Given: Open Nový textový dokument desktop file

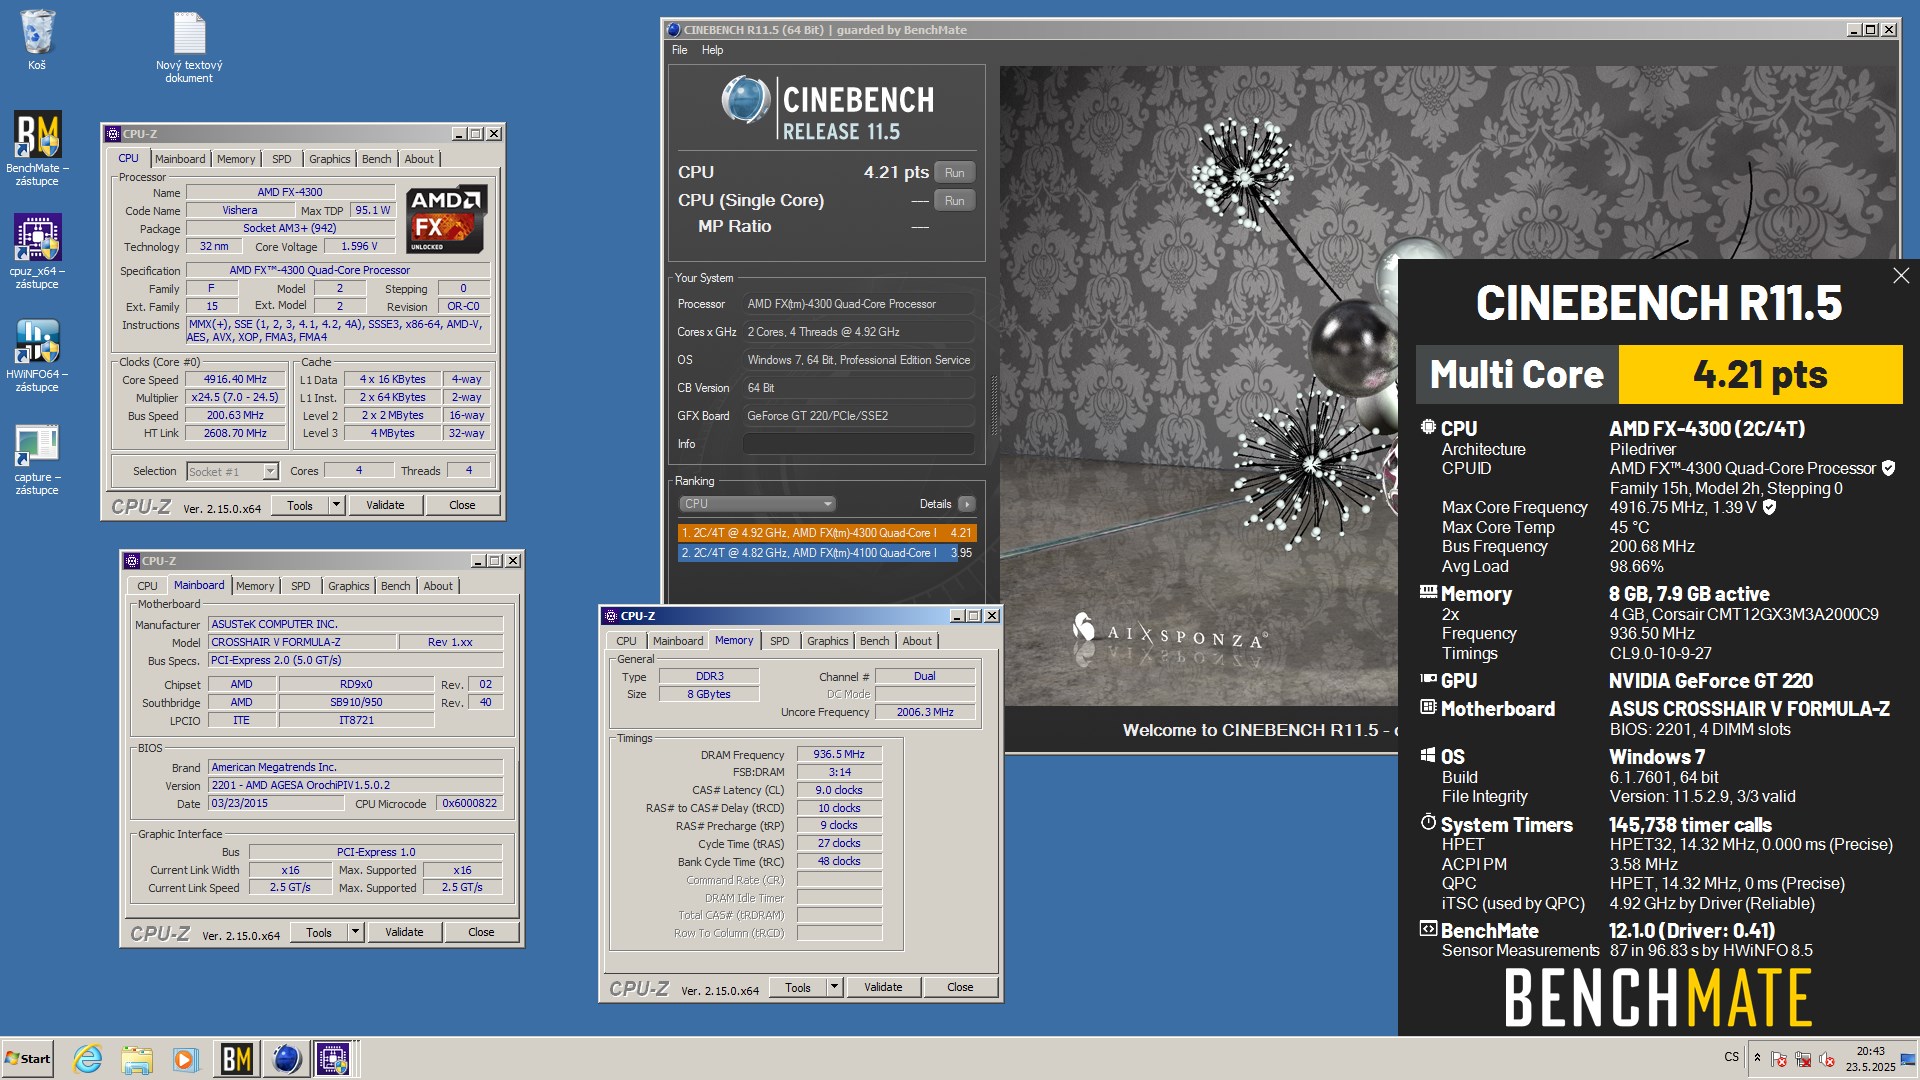Looking at the screenshot, I should click(x=189, y=47).
